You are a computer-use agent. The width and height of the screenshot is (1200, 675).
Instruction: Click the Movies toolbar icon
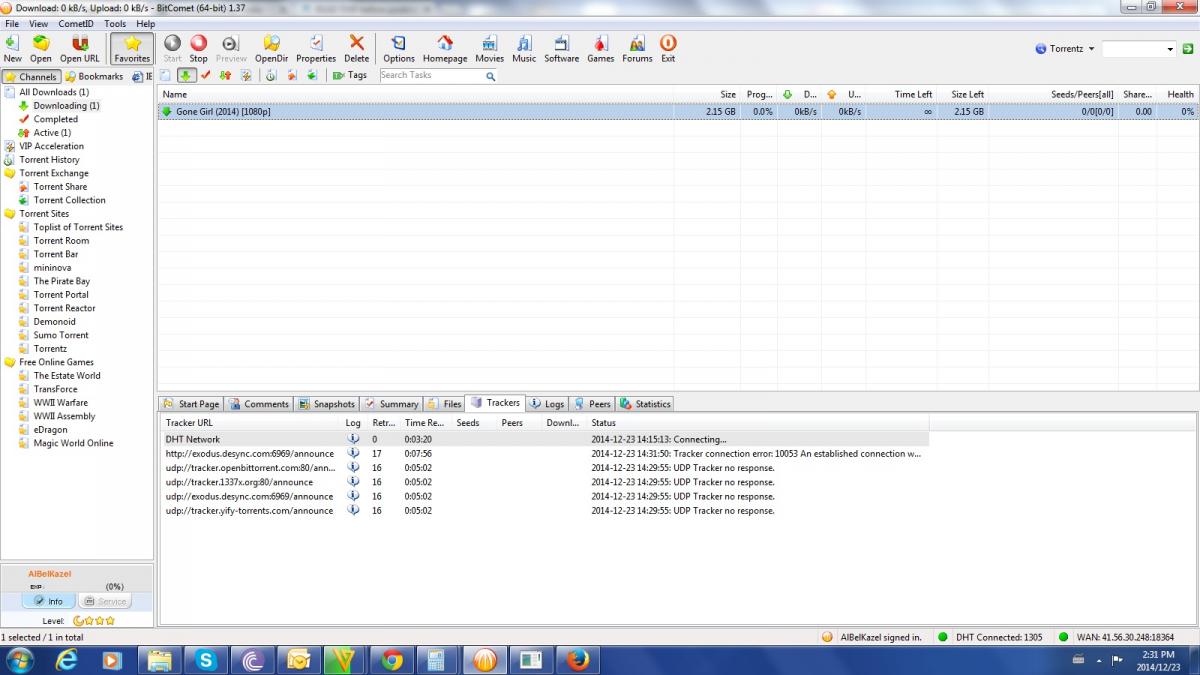(x=489, y=44)
